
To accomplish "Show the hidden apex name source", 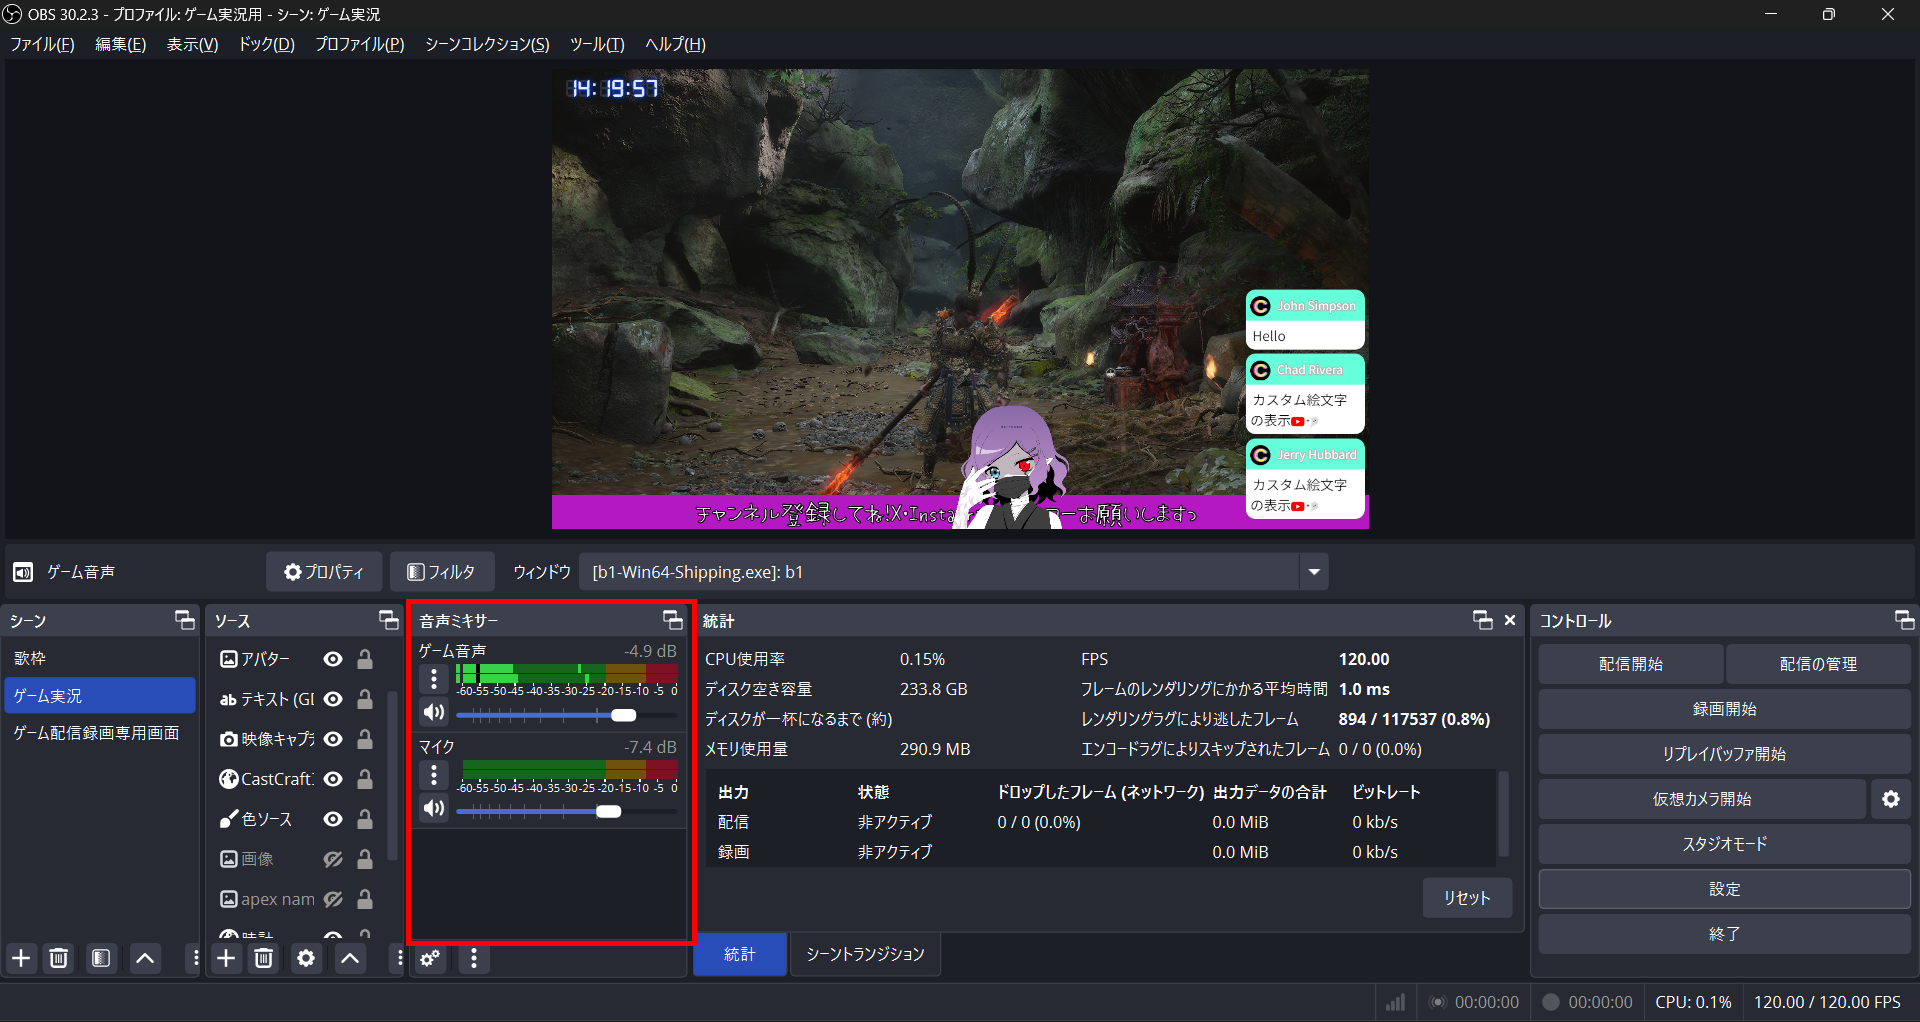I will [333, 899].
